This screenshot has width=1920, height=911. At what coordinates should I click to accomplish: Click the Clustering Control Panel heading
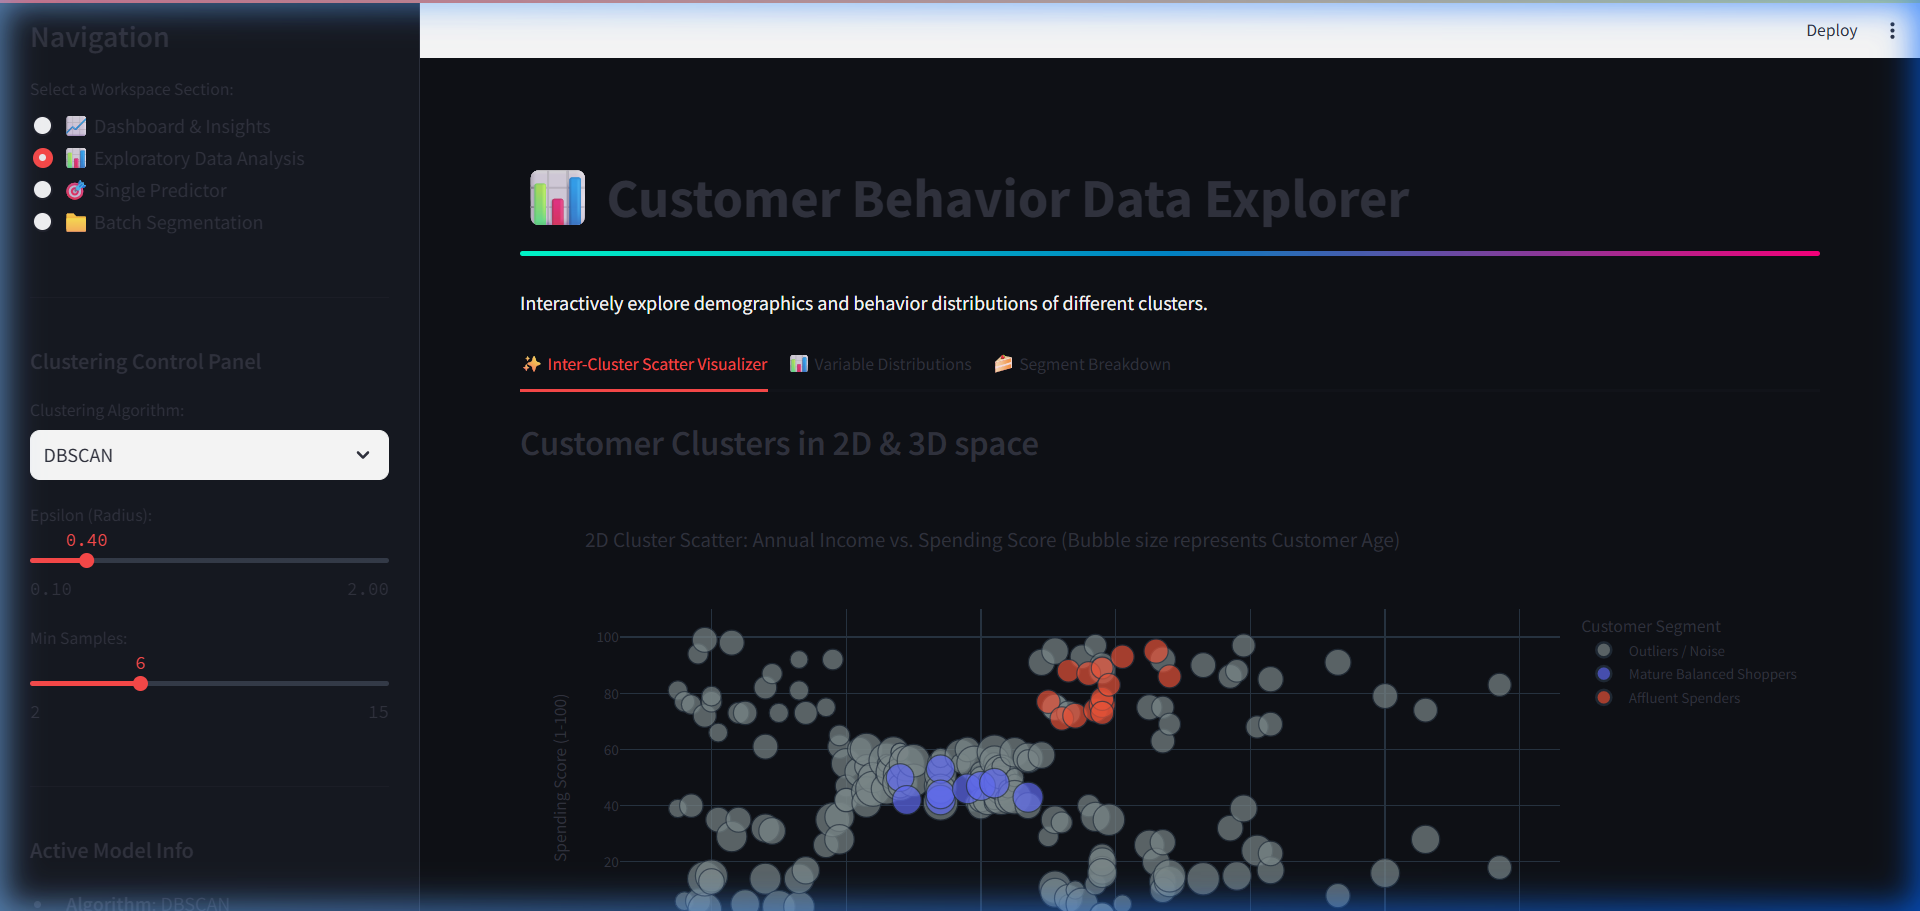pos(145,362)
